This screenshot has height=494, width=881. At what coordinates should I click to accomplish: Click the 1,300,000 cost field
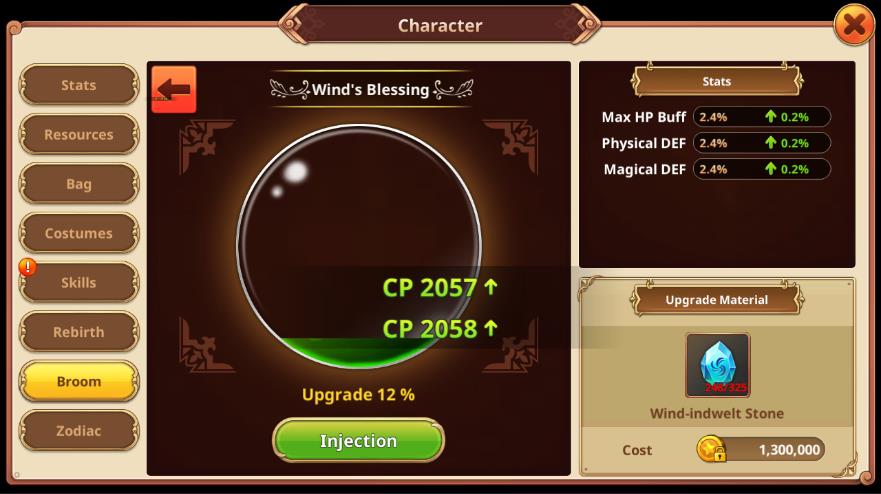pyautogui.click(x=761, y=450)
